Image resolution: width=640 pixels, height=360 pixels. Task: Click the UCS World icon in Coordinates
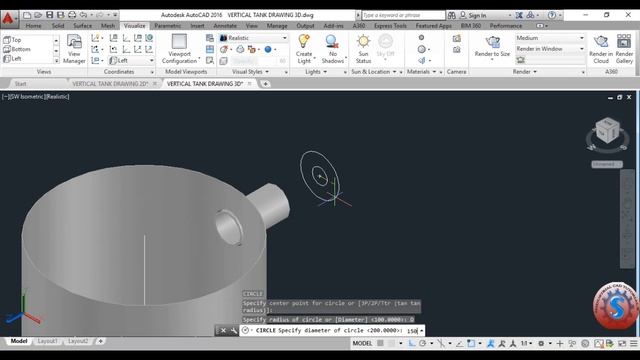click(x=149, y=38)
